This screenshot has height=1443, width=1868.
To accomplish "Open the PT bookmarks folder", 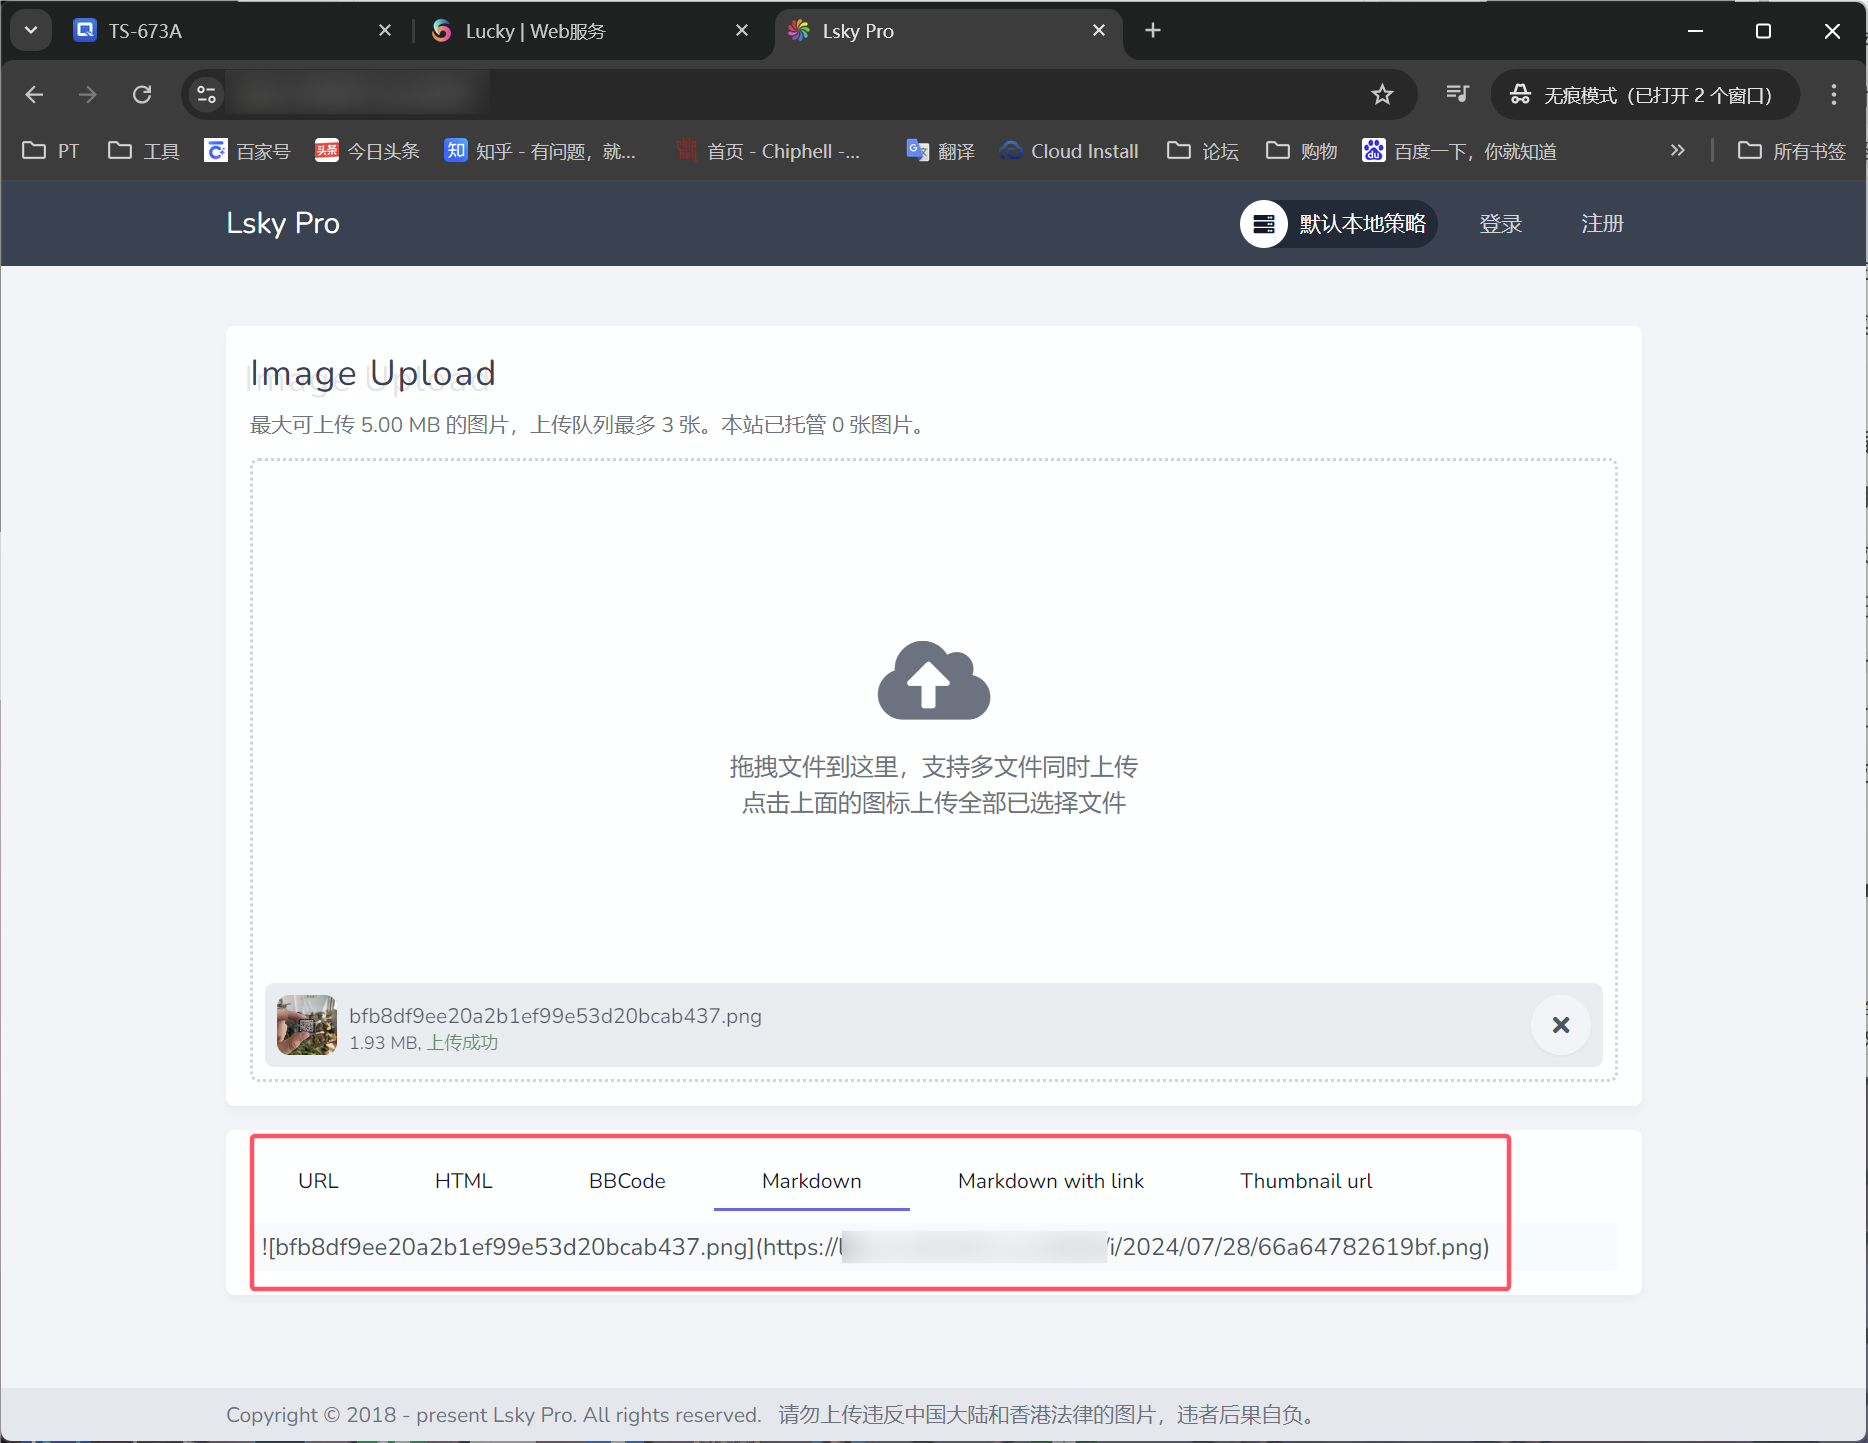I will [51, 151].
